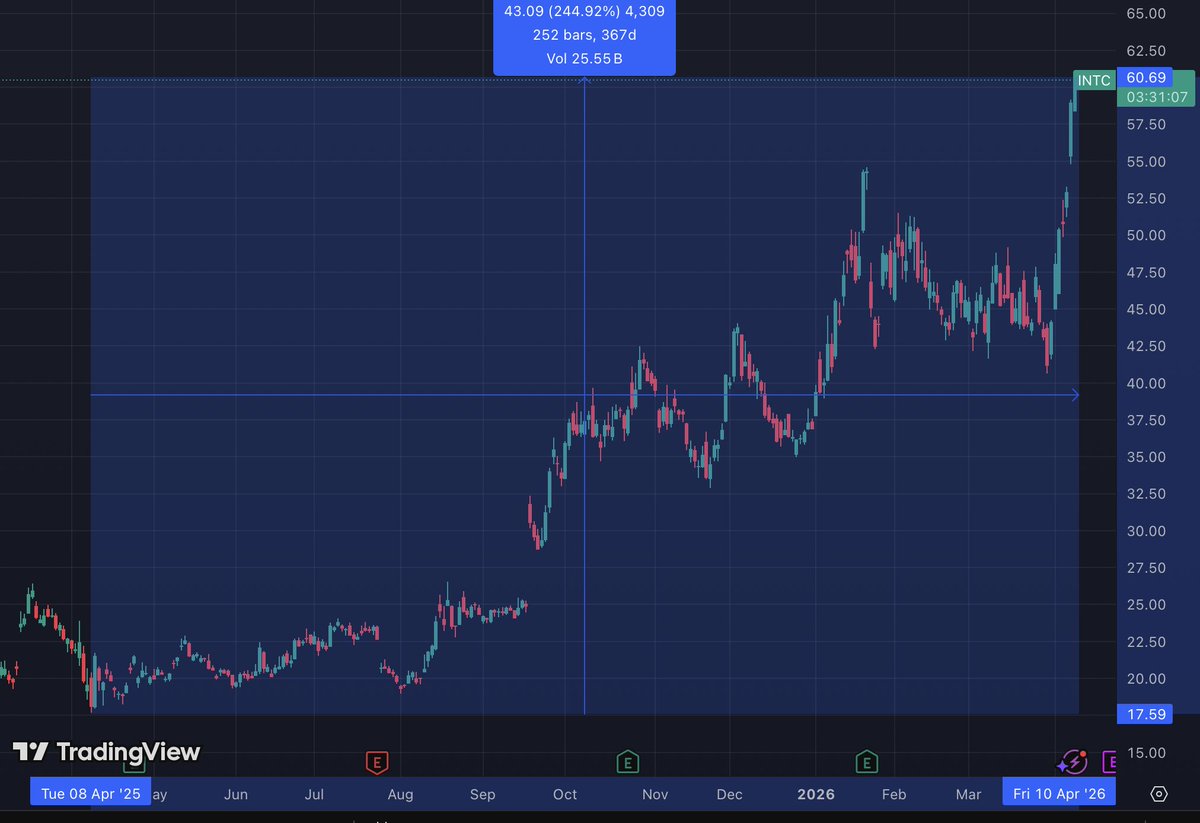Click the 20.00 price scale label
The height and width of the screenshot is (823, 1200).
click(x=1145, y=680)
